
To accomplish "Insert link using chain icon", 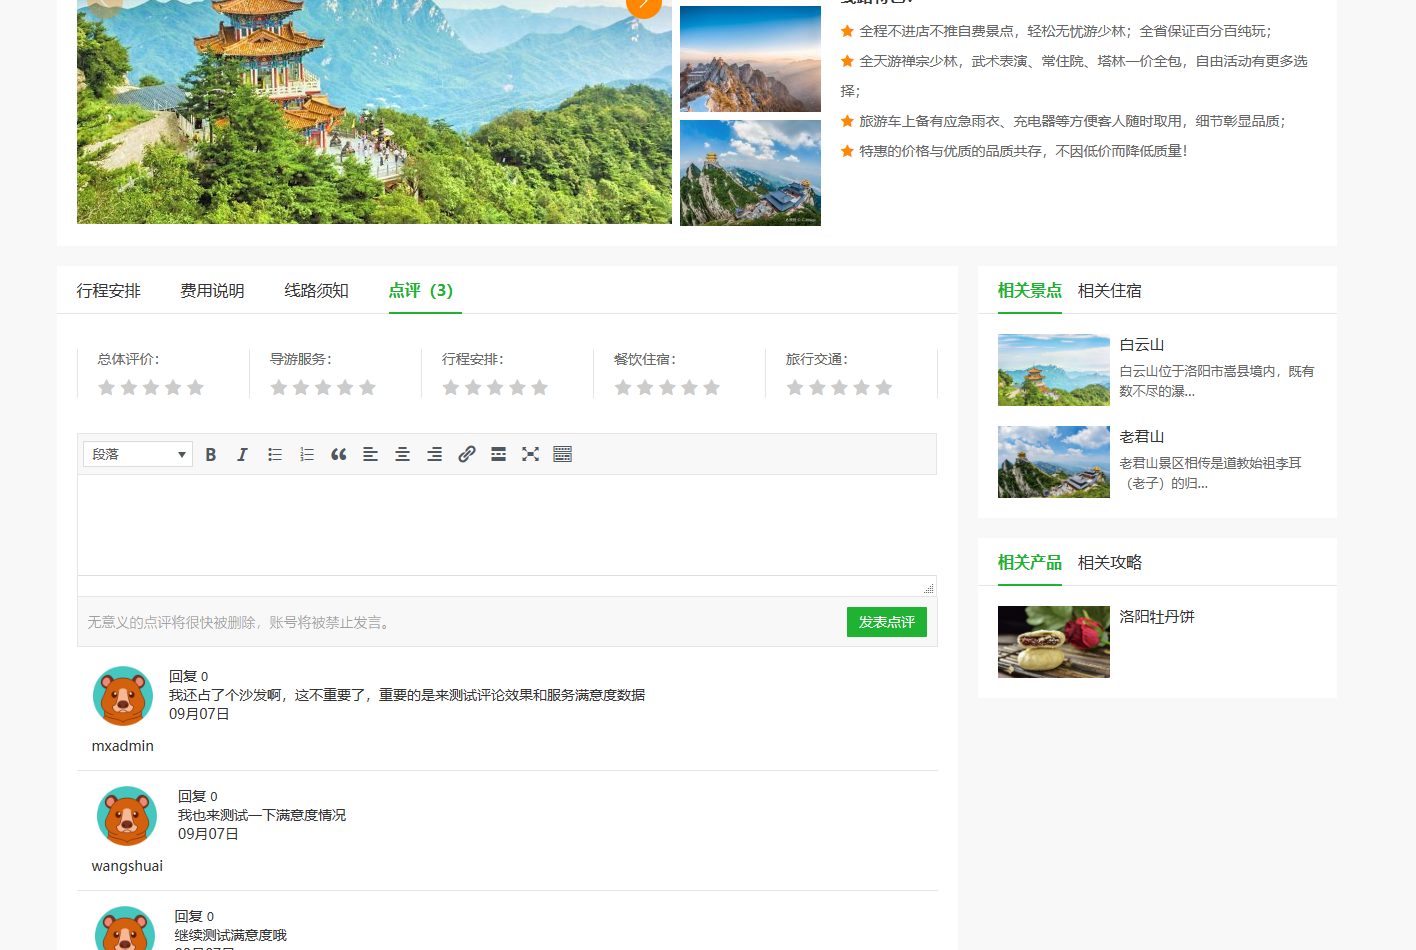I will (x=466, y=454).
